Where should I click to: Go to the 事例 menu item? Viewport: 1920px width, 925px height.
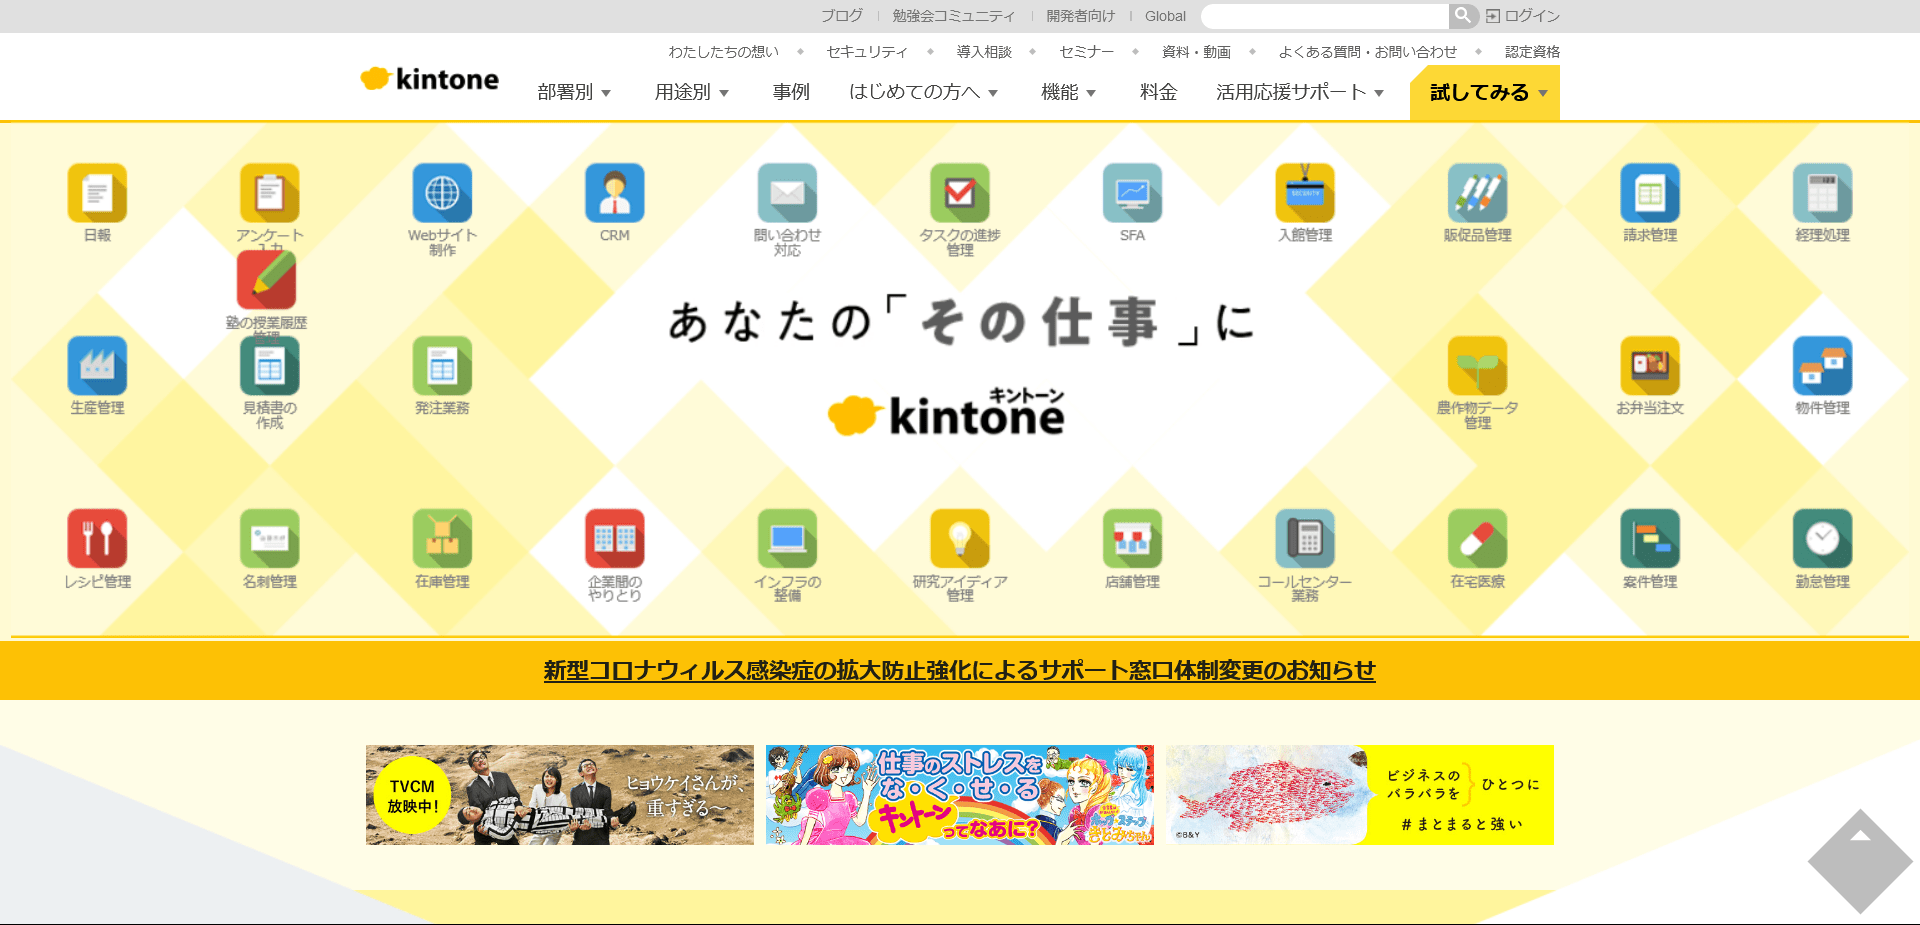coord(791,92)
